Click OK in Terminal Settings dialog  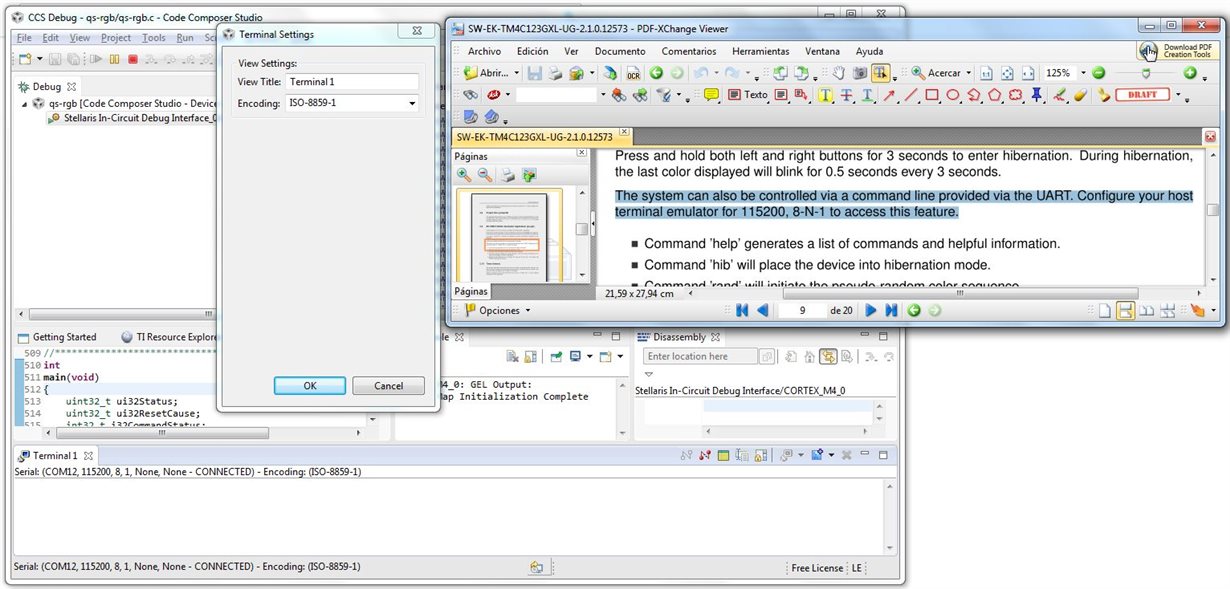(x=309, y=385)
